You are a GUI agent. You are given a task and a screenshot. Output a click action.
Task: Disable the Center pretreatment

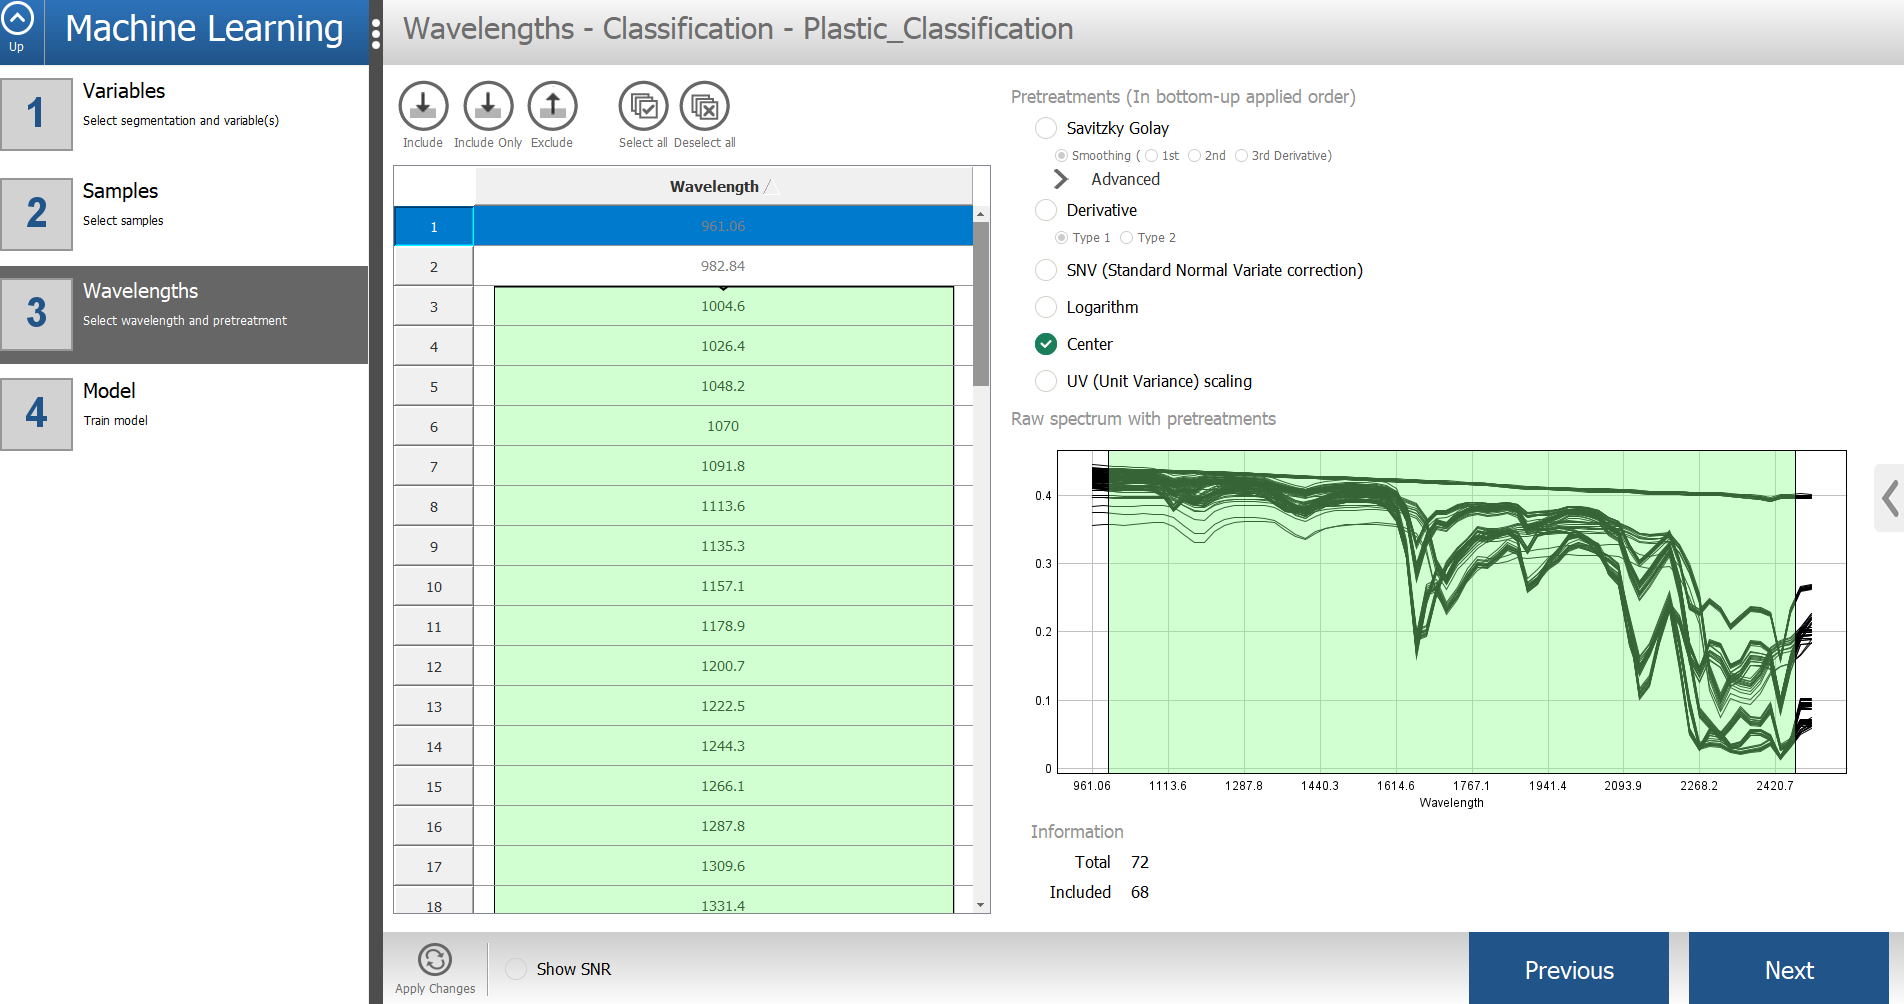tap(1045, 344)
